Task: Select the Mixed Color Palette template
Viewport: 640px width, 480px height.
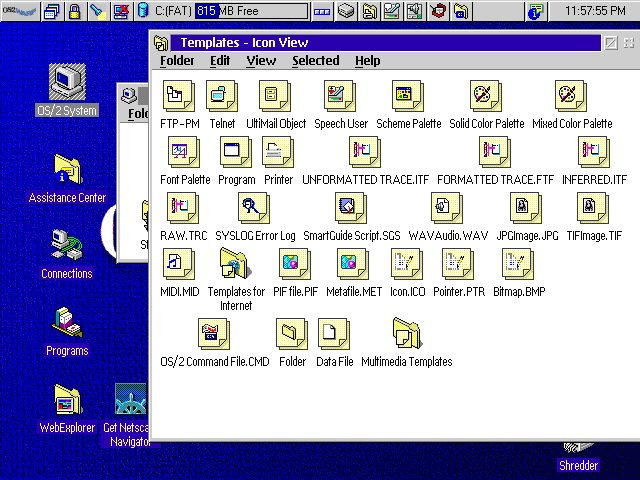Action: (x=571, y=96)
